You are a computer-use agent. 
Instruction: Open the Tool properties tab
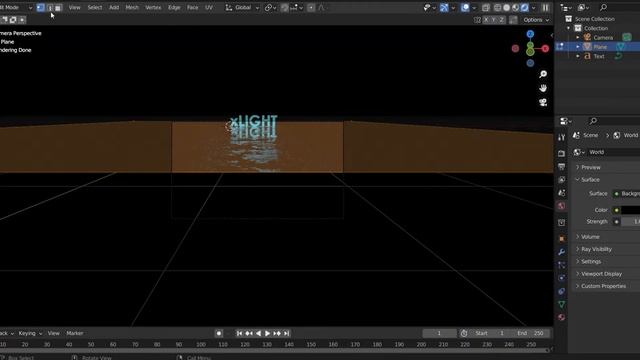tap(562, 137)
